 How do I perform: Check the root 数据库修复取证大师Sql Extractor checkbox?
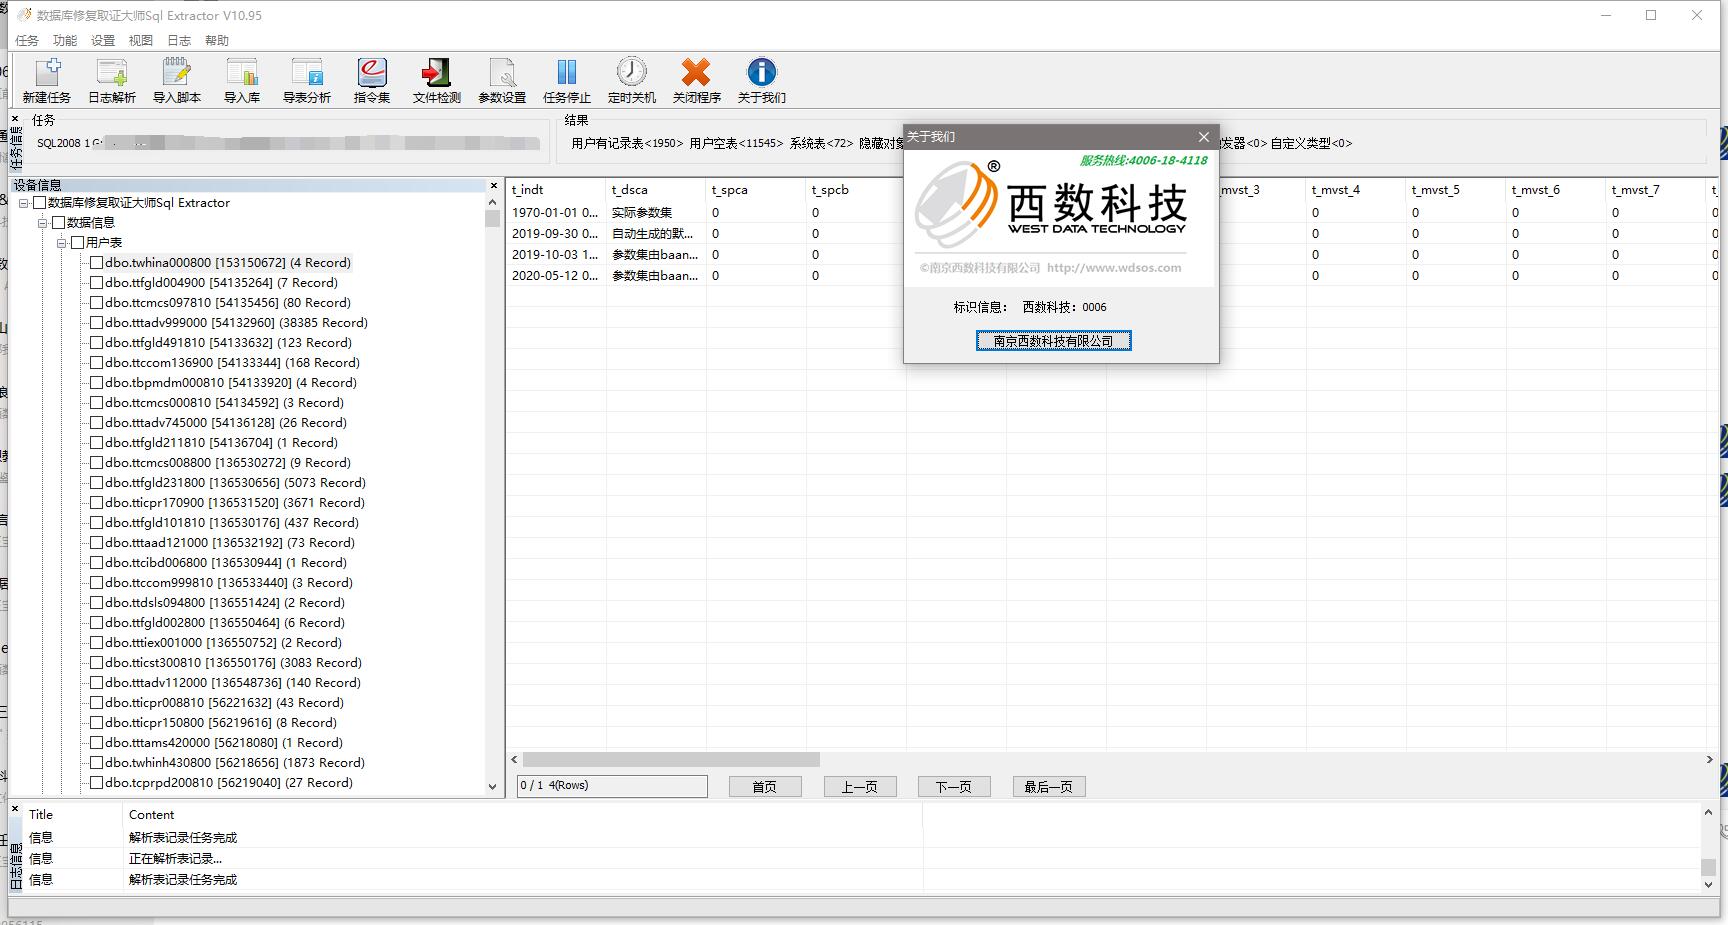pos(40,203)
